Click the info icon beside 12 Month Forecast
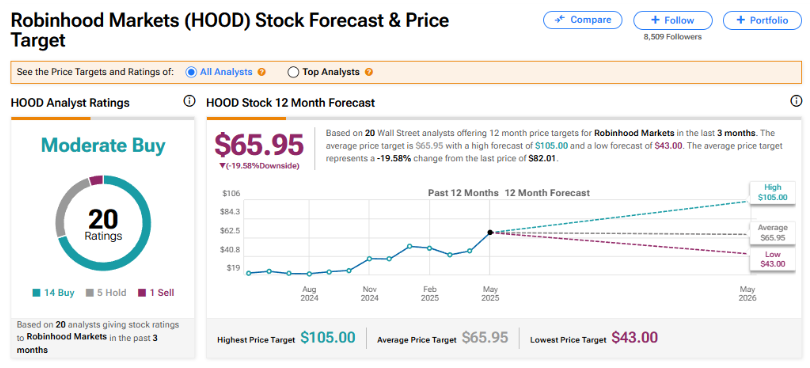Viewport: 810px width, 368px height. (x=796, y=101)
